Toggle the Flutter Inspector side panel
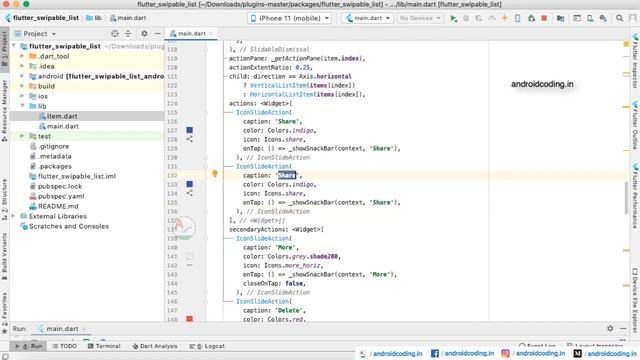This screenshot has height=360, width=640. (635, 61)
